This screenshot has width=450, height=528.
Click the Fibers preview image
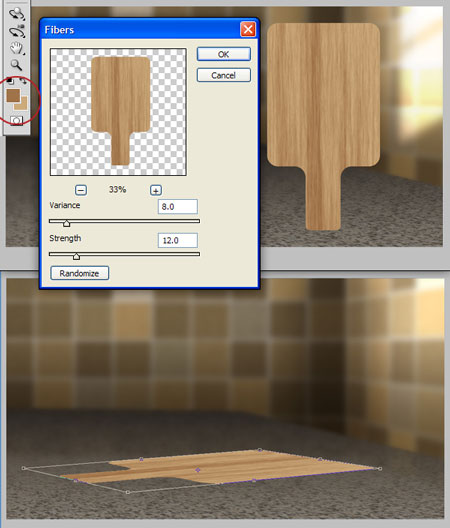(118, 112)
